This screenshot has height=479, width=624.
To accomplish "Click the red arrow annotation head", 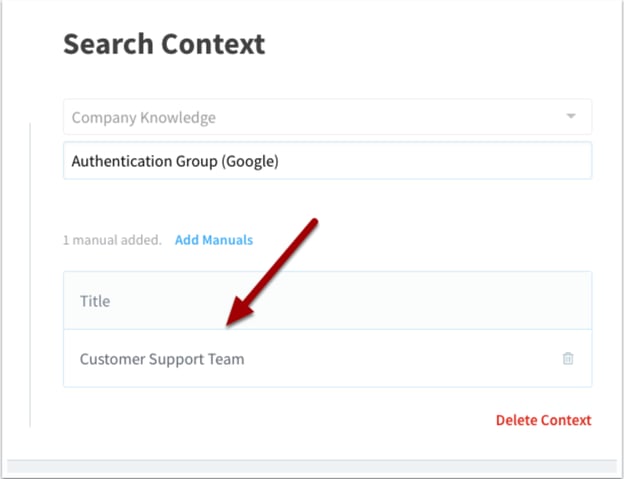I will (x=240, y=313).
